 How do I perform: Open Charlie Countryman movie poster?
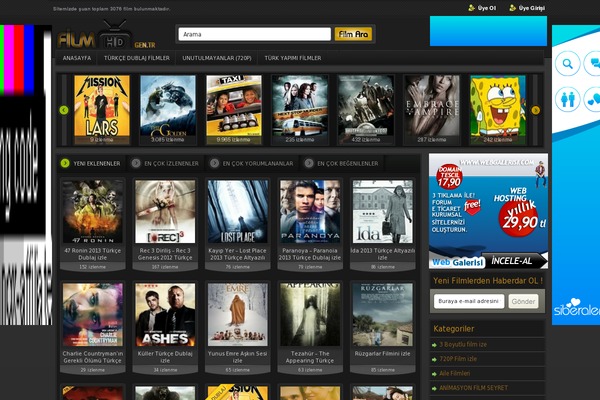coord(93,315)
